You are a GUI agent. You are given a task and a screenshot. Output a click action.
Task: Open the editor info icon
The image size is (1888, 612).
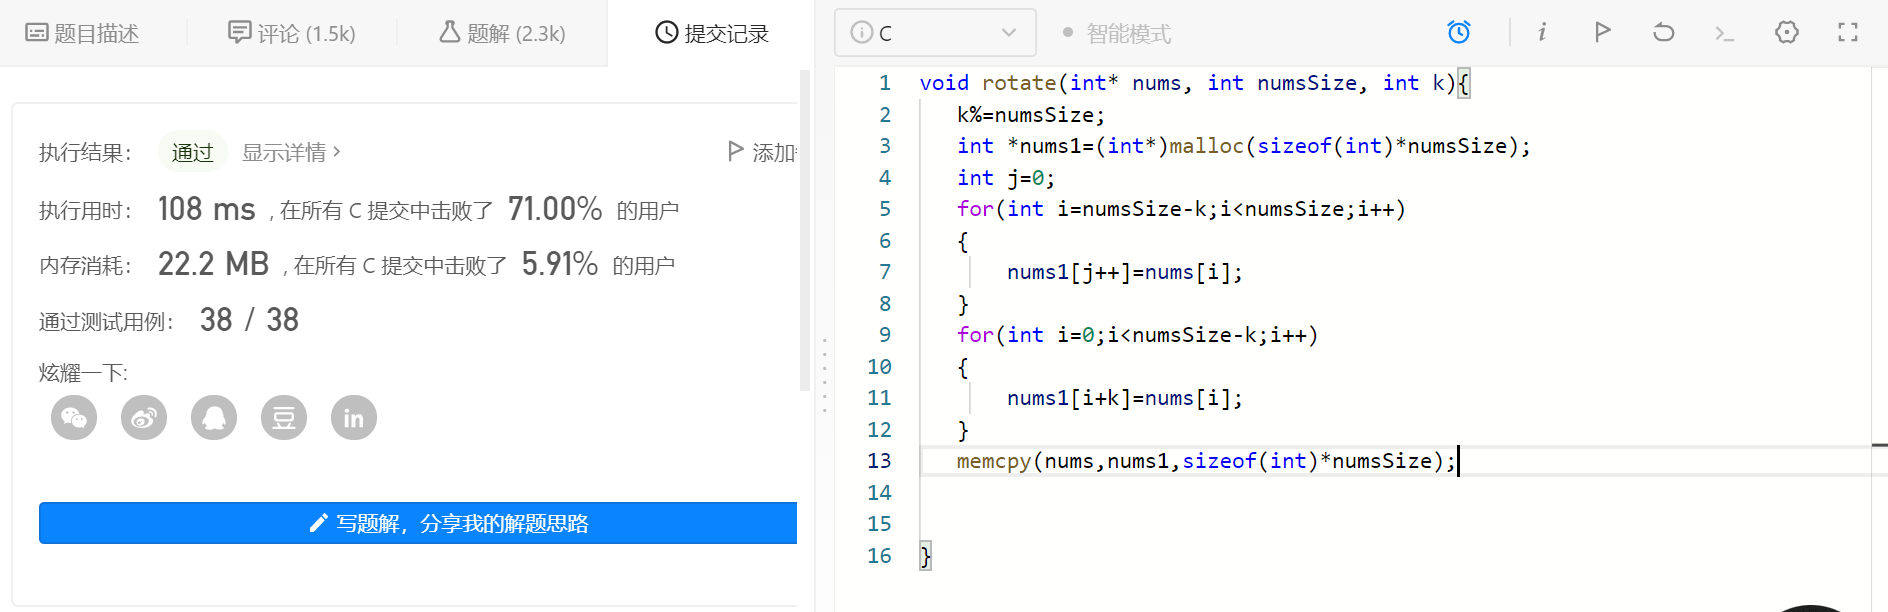(x=1542, y=33)
